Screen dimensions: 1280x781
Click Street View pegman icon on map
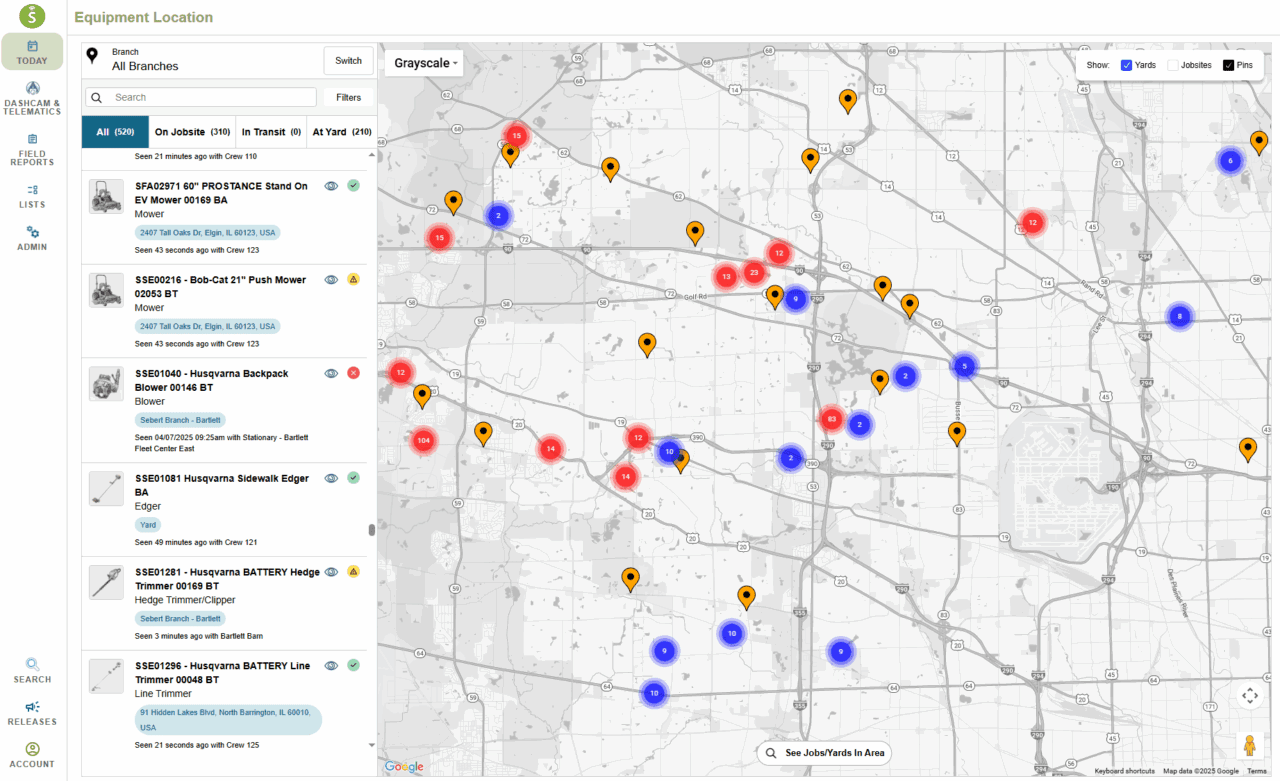pyautogui.click(x=1249, y=746)
